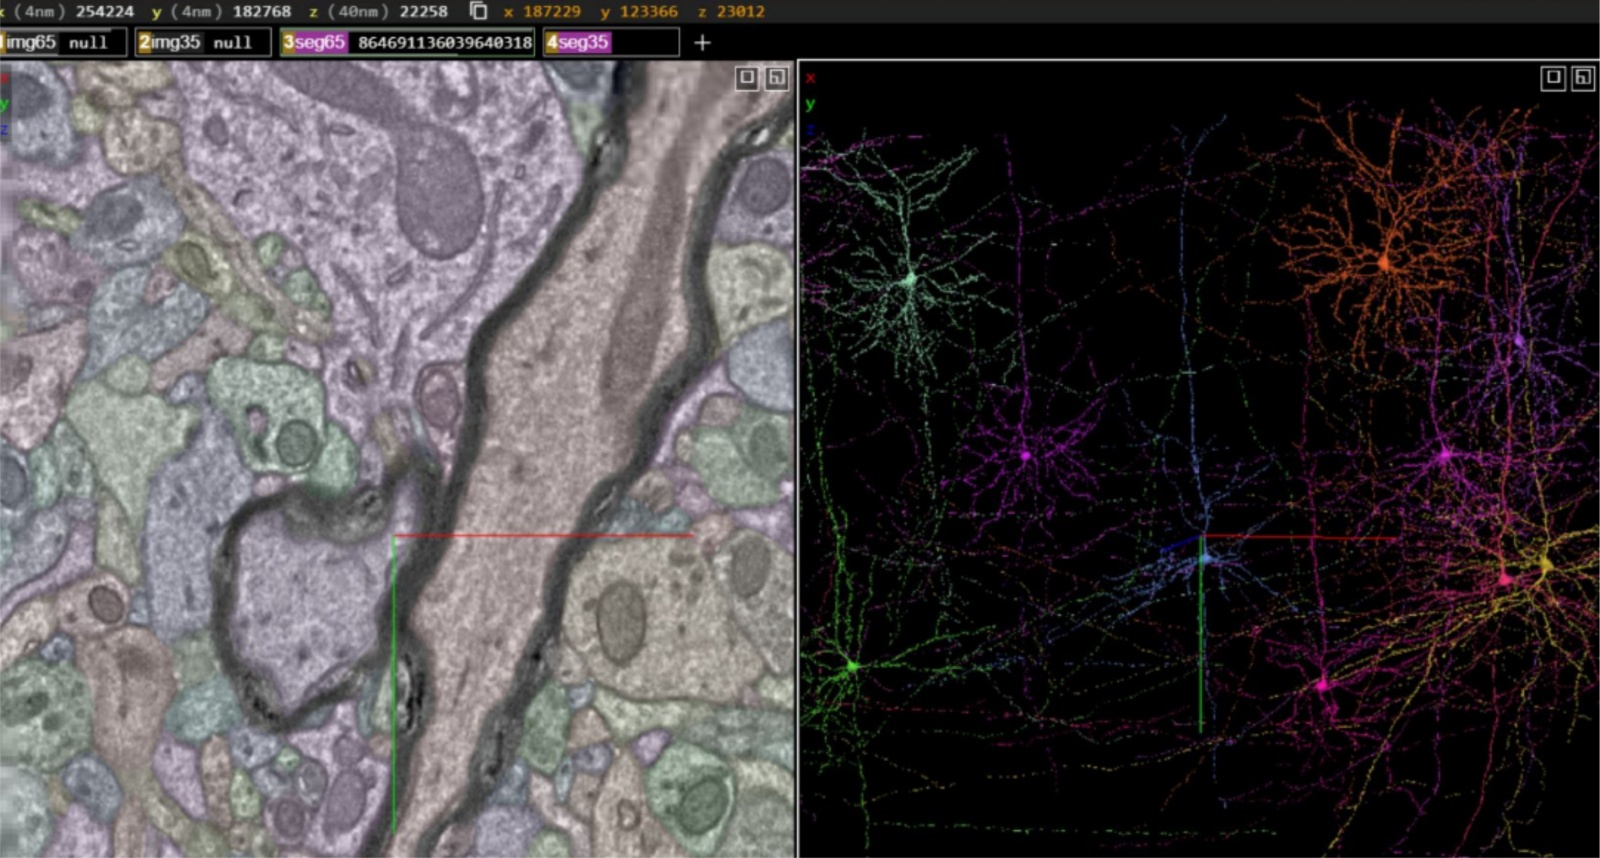Select the light green neuron soma in 3D view
This screenshot has height=858, width=1600.
click(x=910, y=280)
